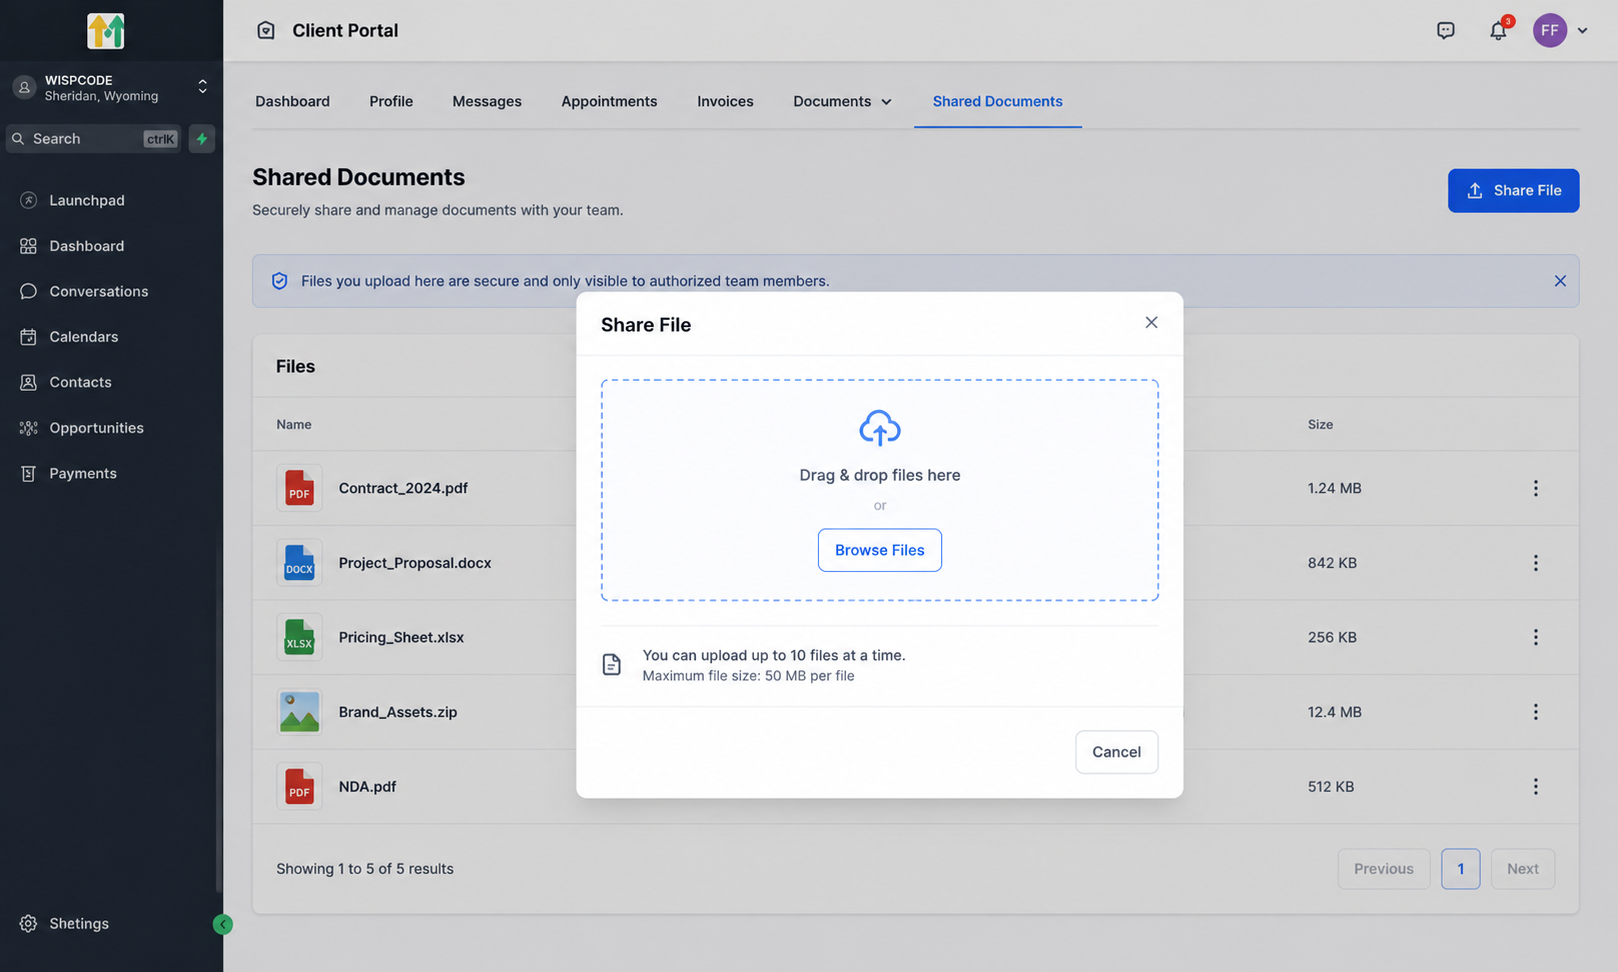Screen dimensions: 1618x972
Task: Dismiss the secure files info banner
Action: tap(1560, 281)
